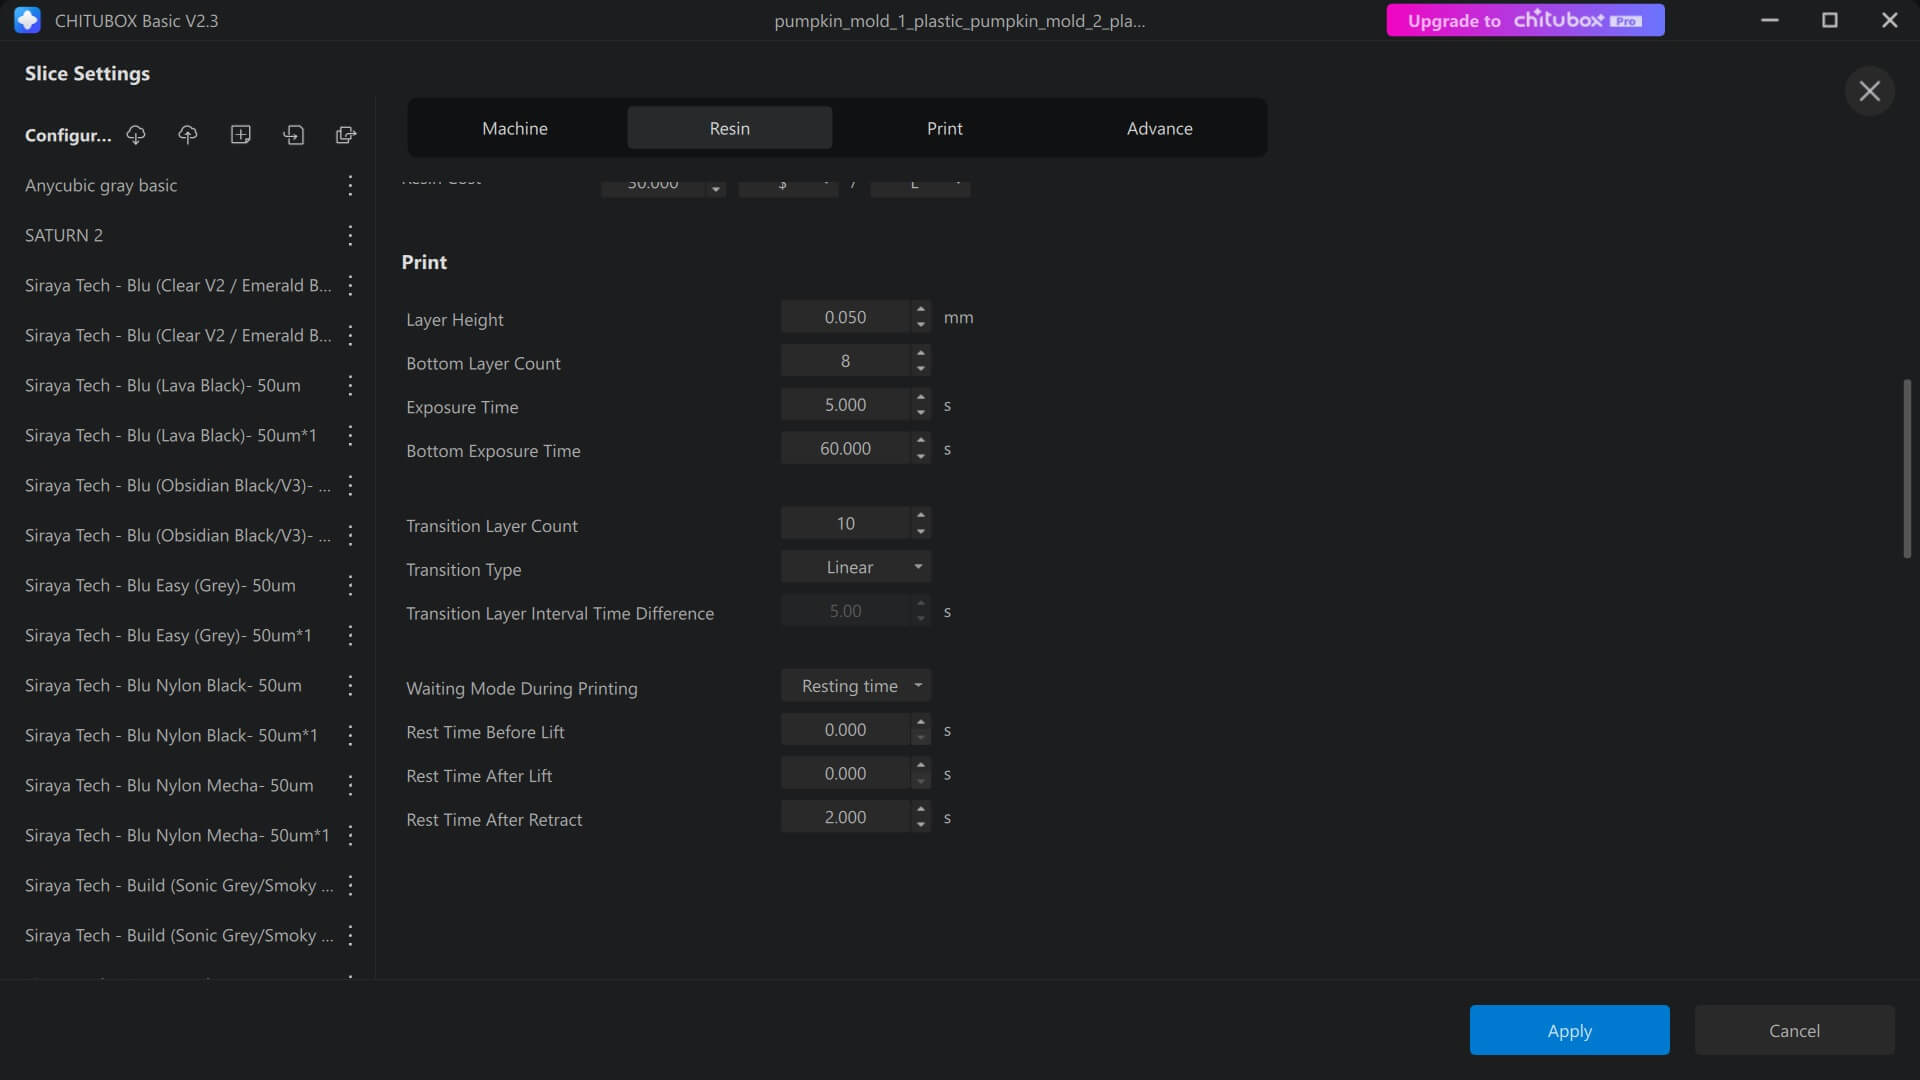This screenshot has height=1080, width=1920.
Task: Close the Slice Settings panel
Action: (1869, 91)
